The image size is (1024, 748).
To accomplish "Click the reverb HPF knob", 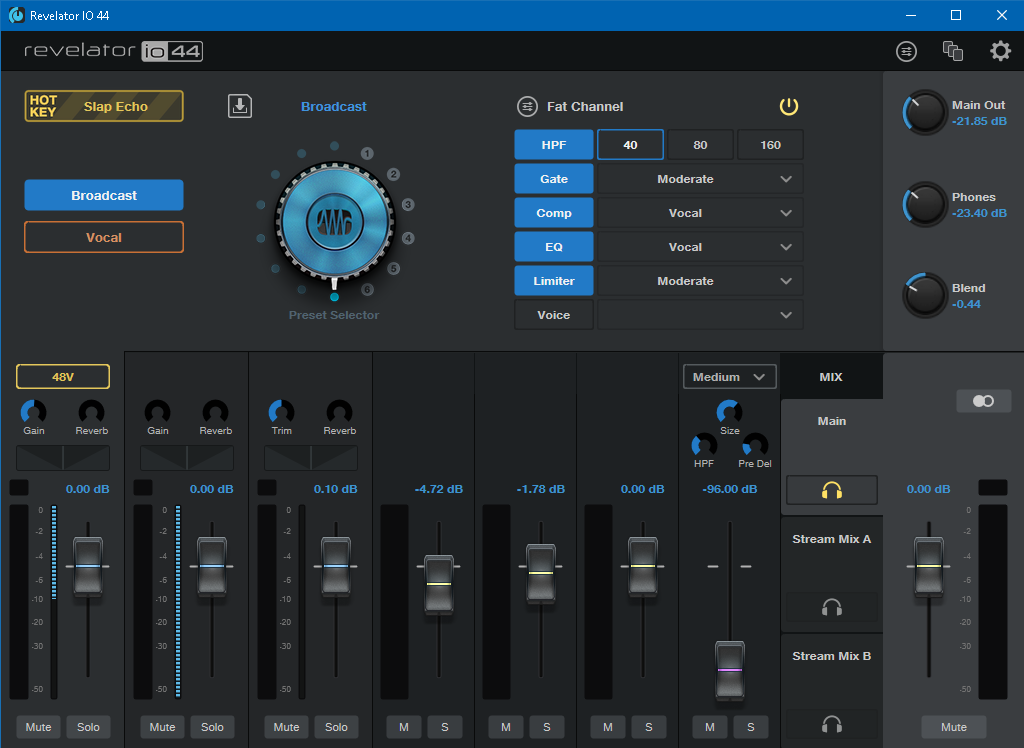I will pyautogui.click(x=704, y=445).
